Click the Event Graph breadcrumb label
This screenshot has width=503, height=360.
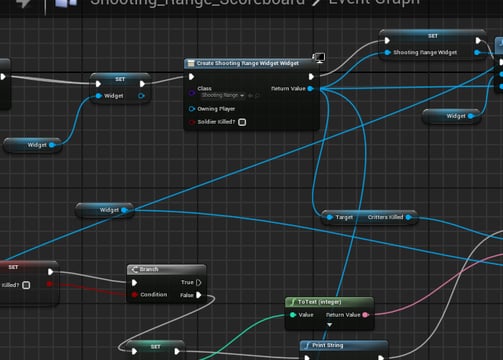coord(374,3)
